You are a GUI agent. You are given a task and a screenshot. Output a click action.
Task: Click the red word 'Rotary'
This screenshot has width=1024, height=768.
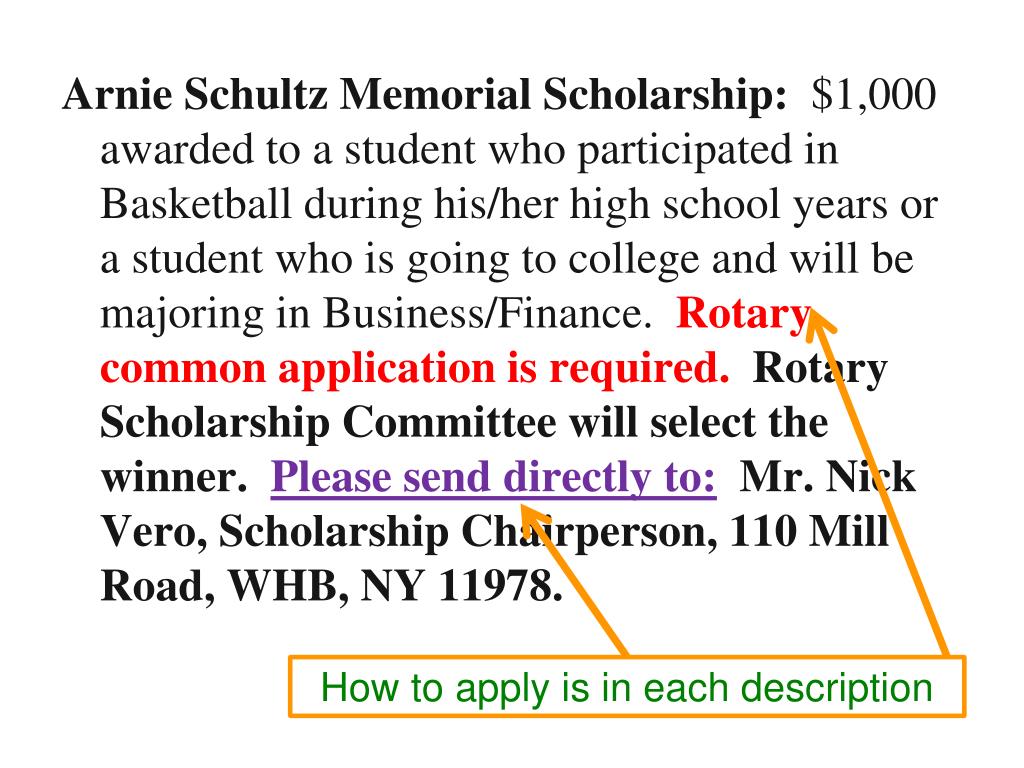[743, 315]
